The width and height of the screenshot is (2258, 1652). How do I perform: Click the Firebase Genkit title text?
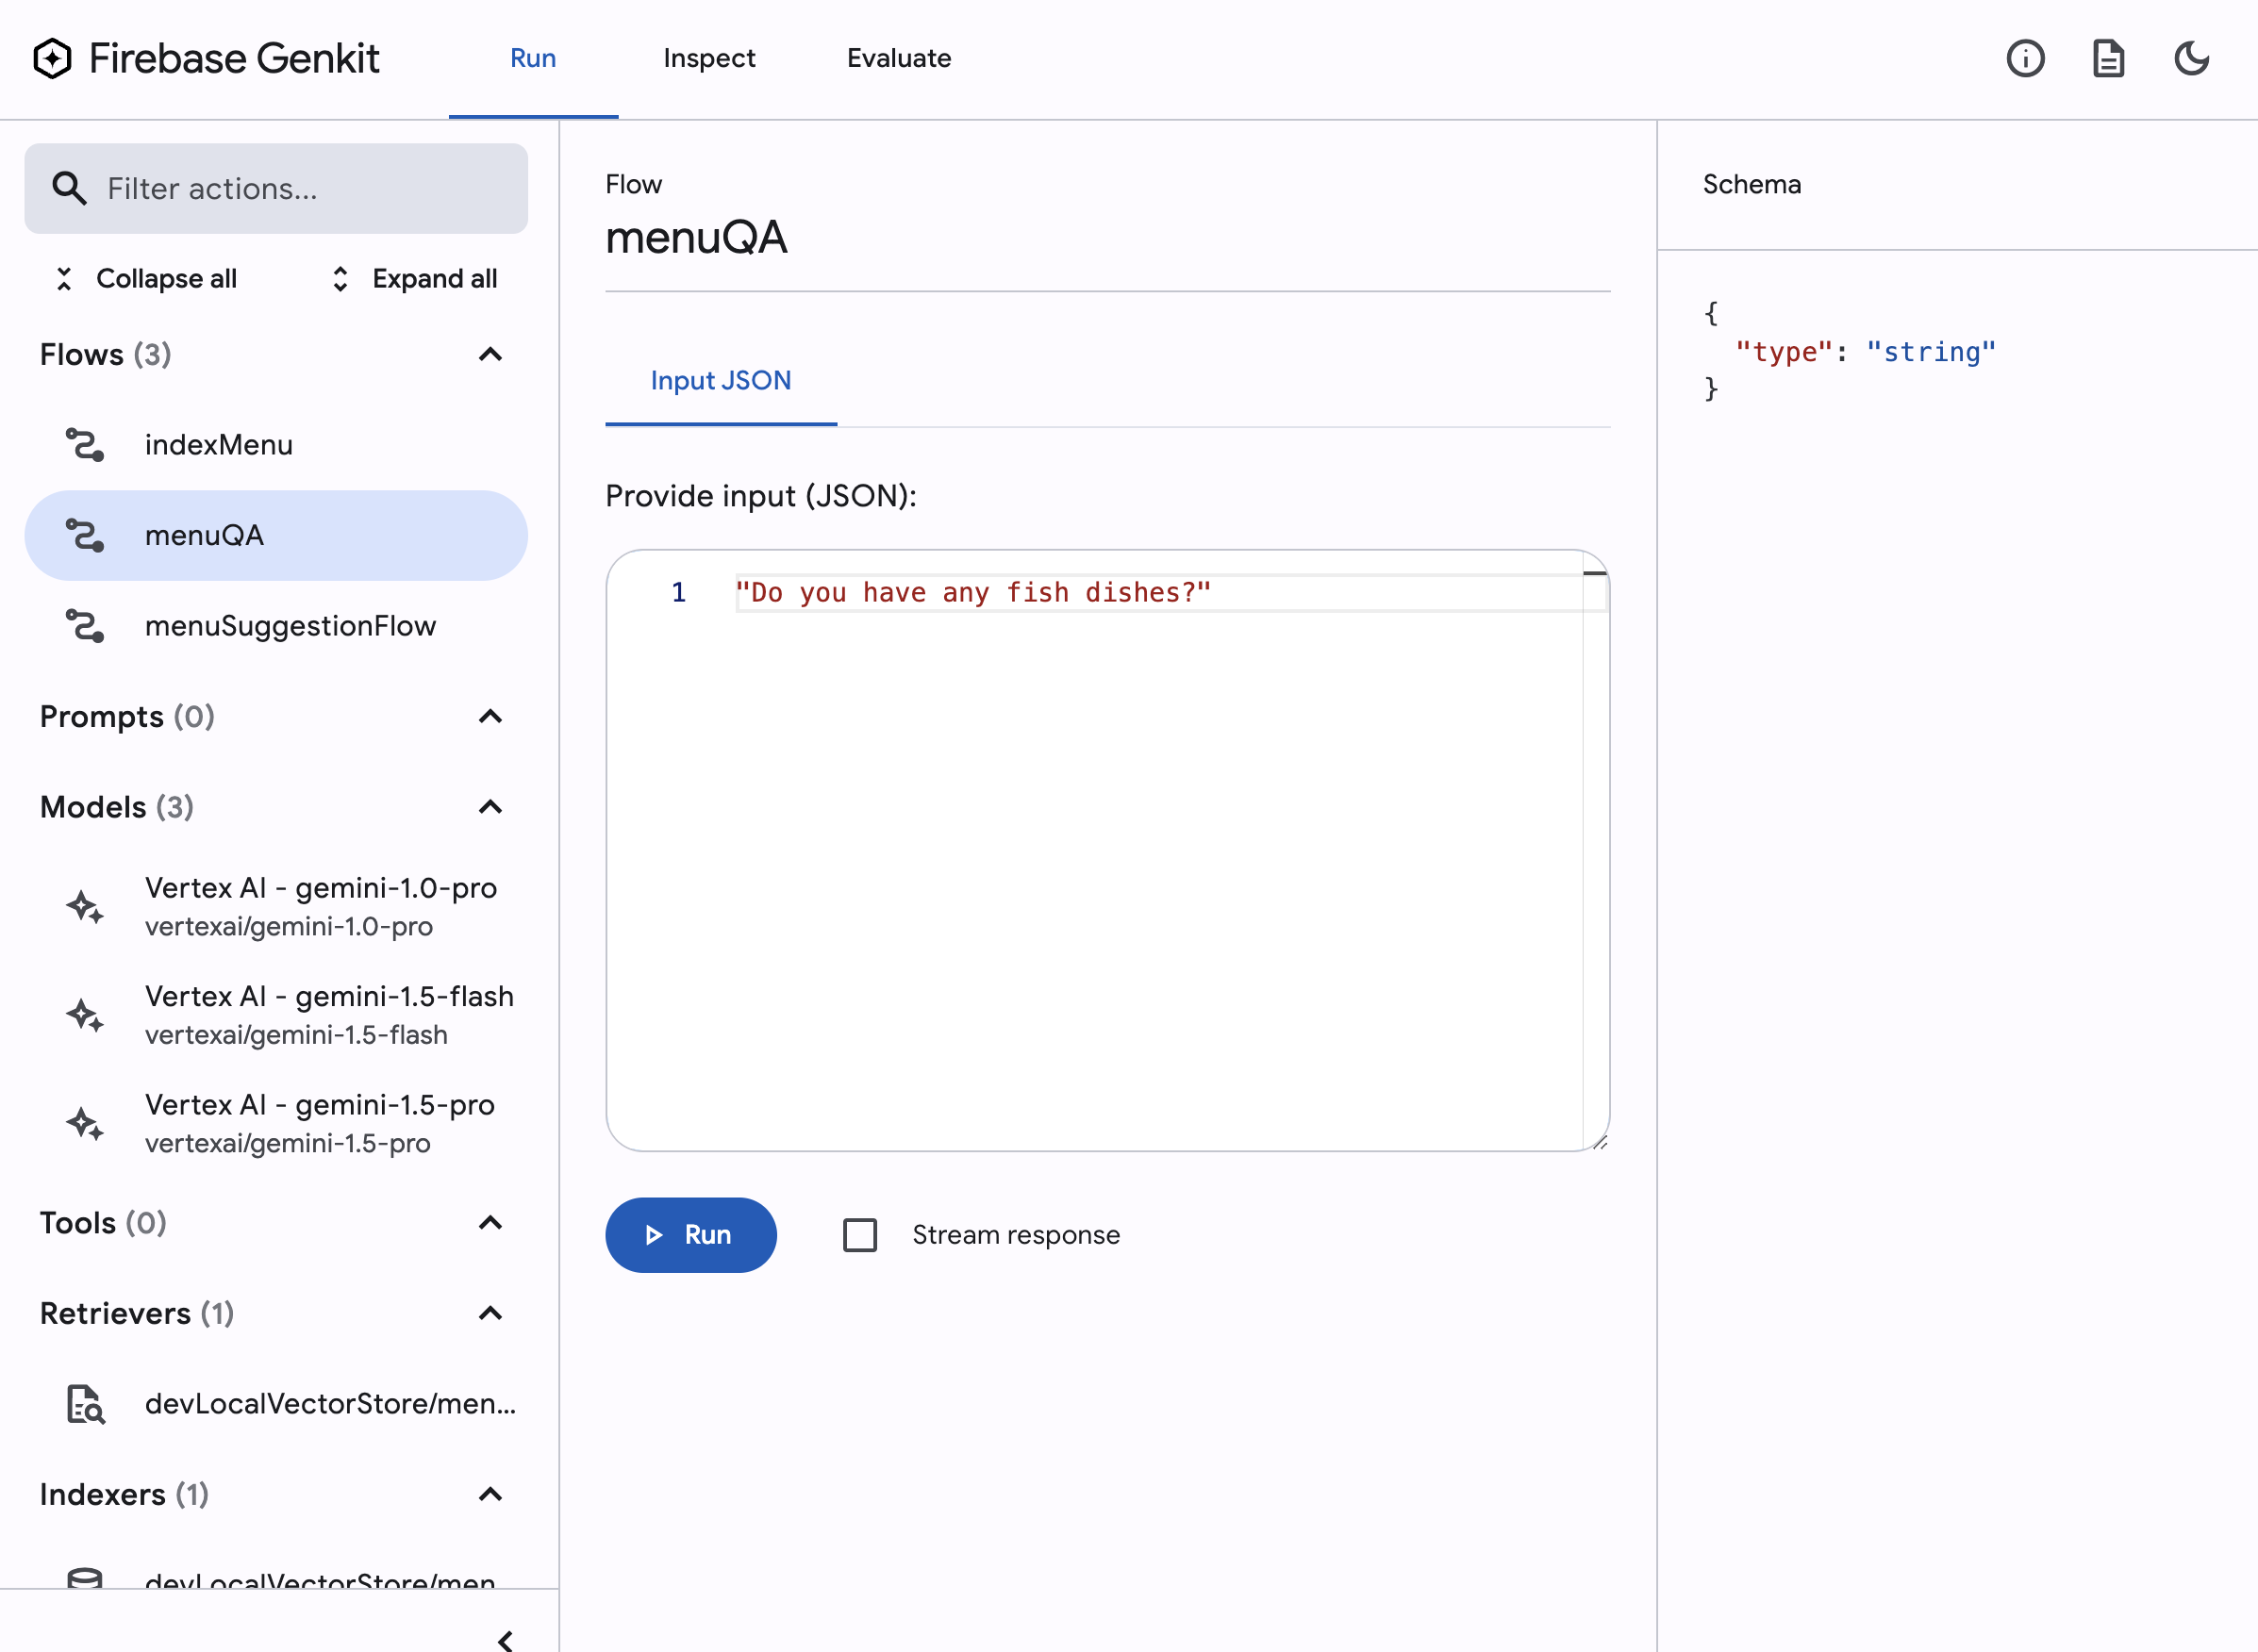(x=235, y=58)
